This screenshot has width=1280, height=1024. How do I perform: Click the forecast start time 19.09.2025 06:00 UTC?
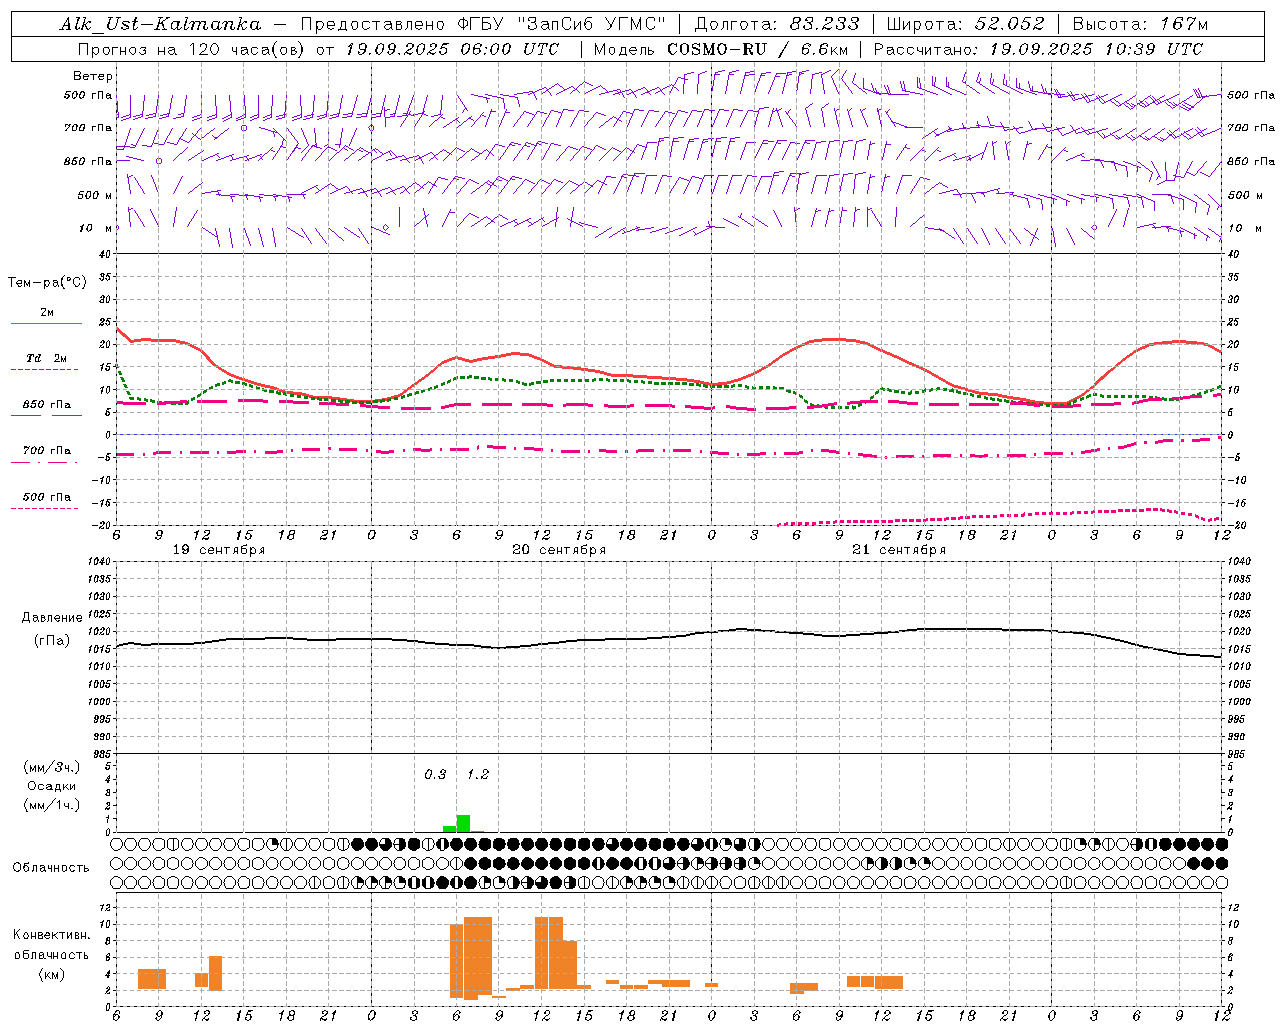click(452, 49)
